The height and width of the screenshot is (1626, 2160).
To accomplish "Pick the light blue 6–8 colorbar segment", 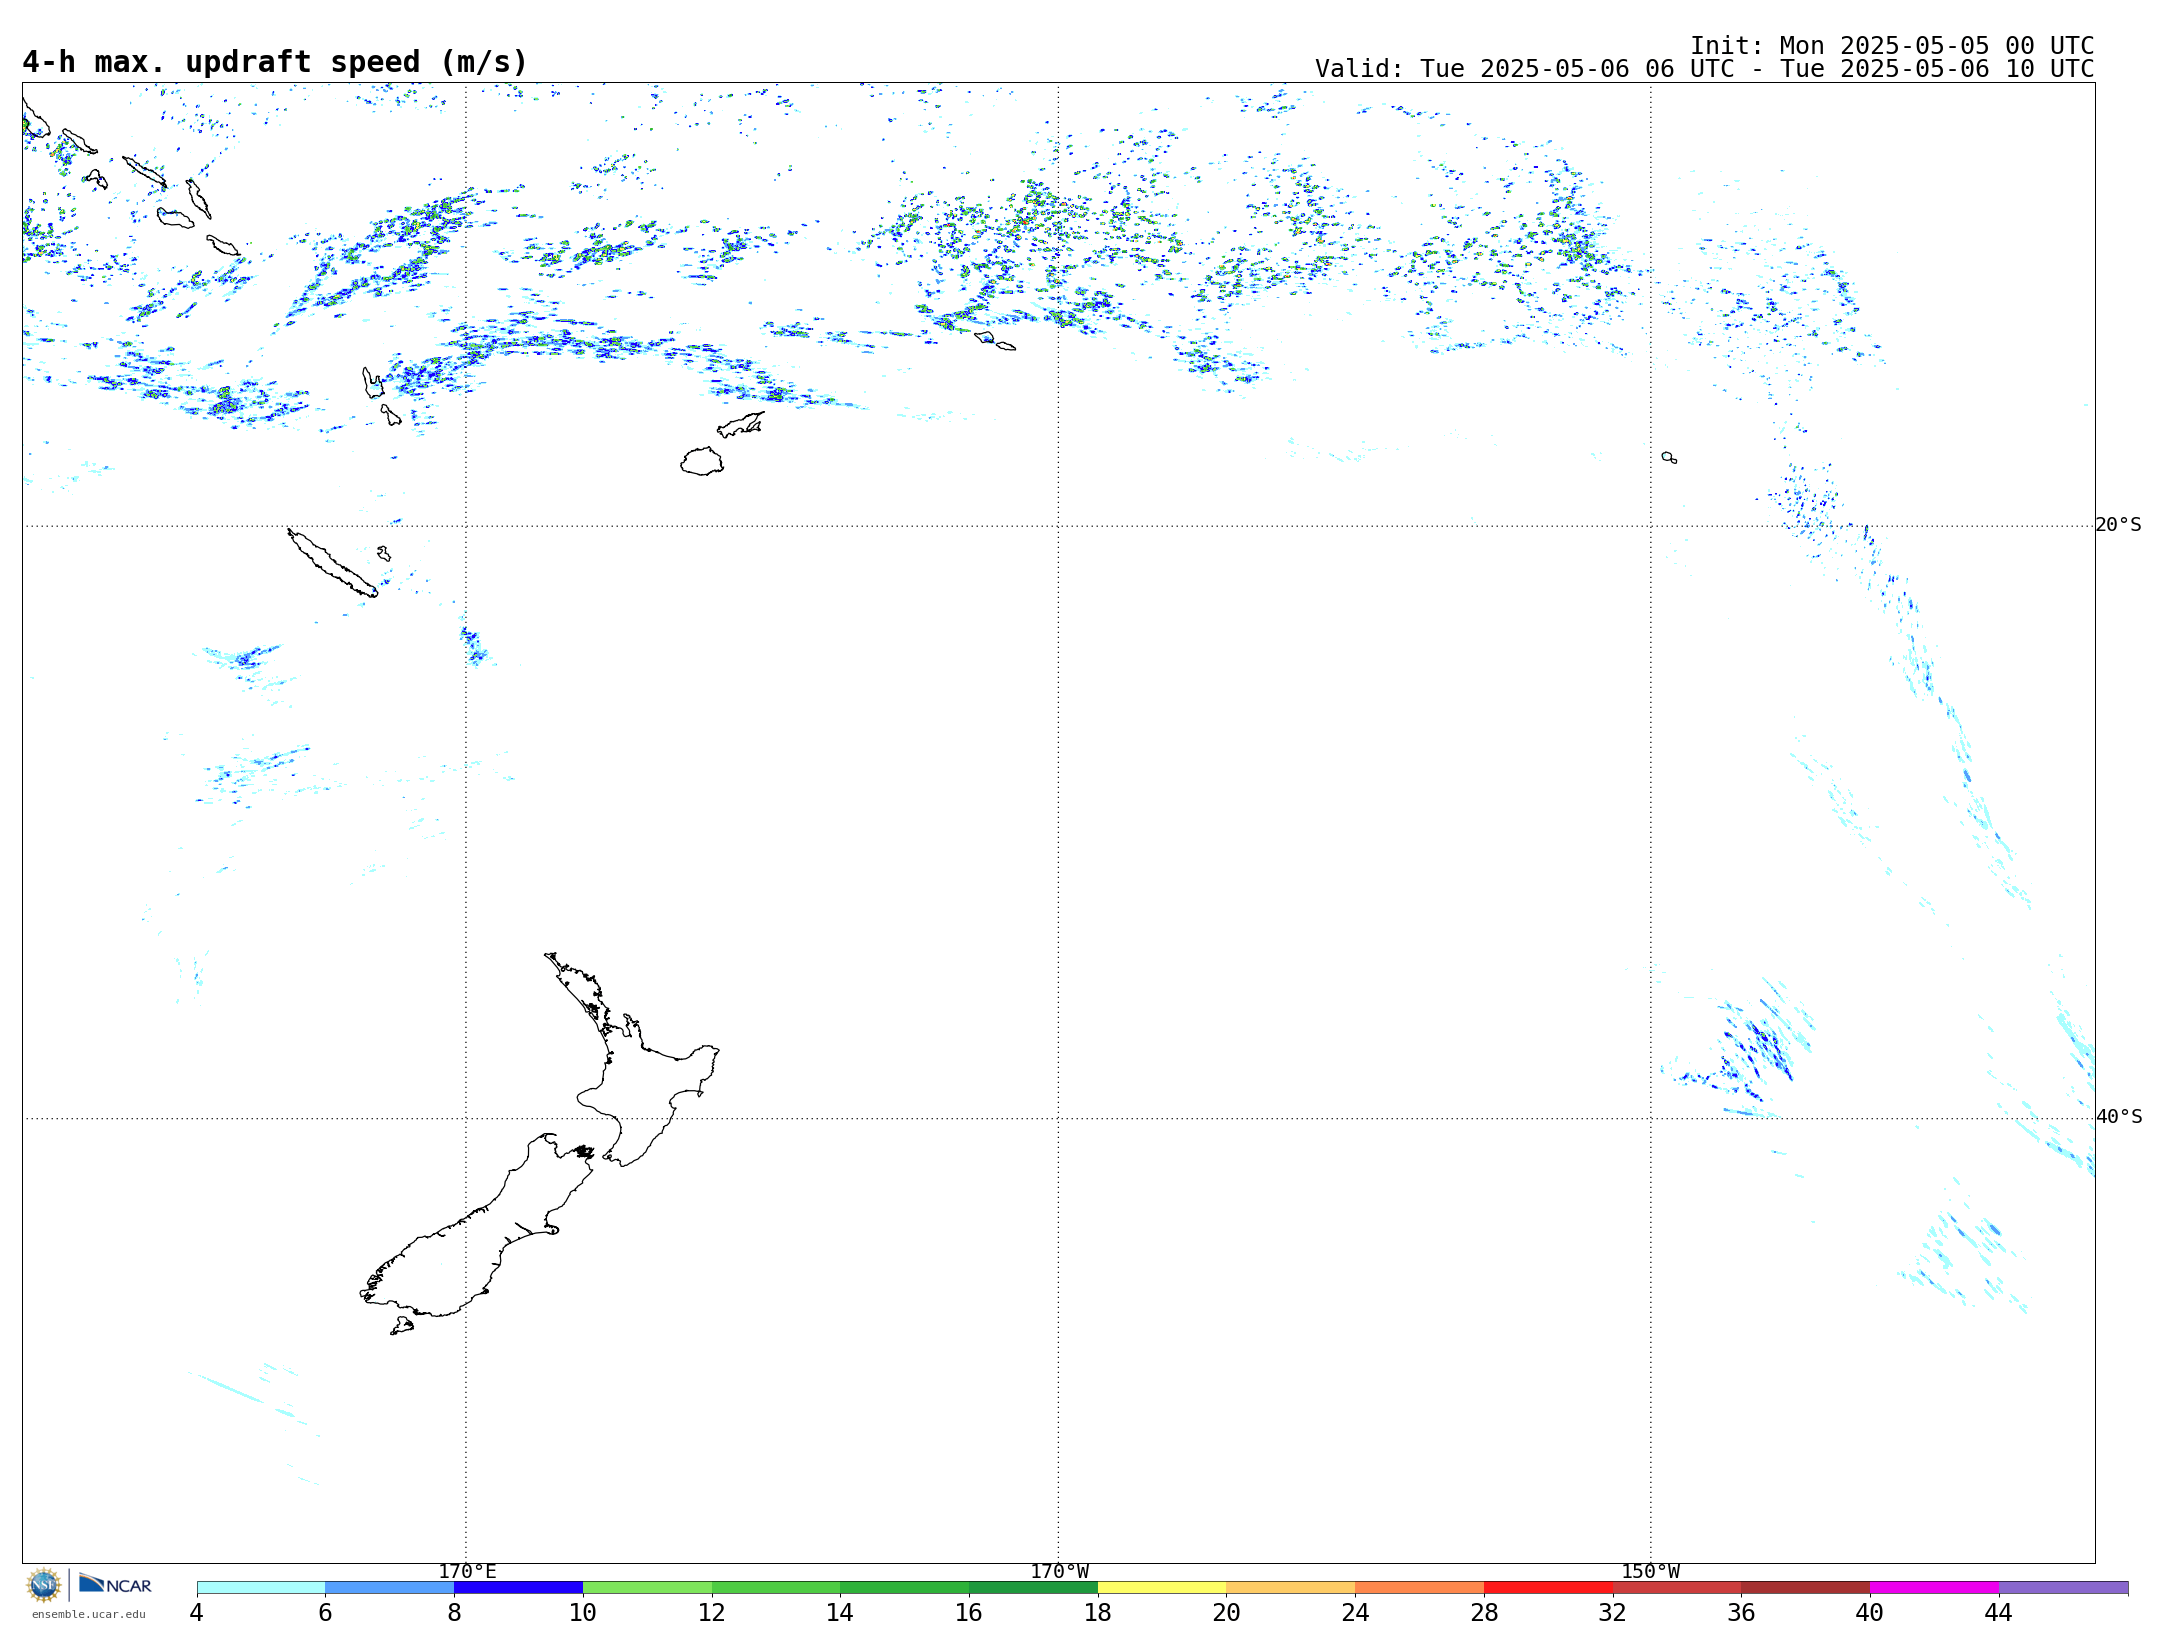I will tap(390, 1587).
